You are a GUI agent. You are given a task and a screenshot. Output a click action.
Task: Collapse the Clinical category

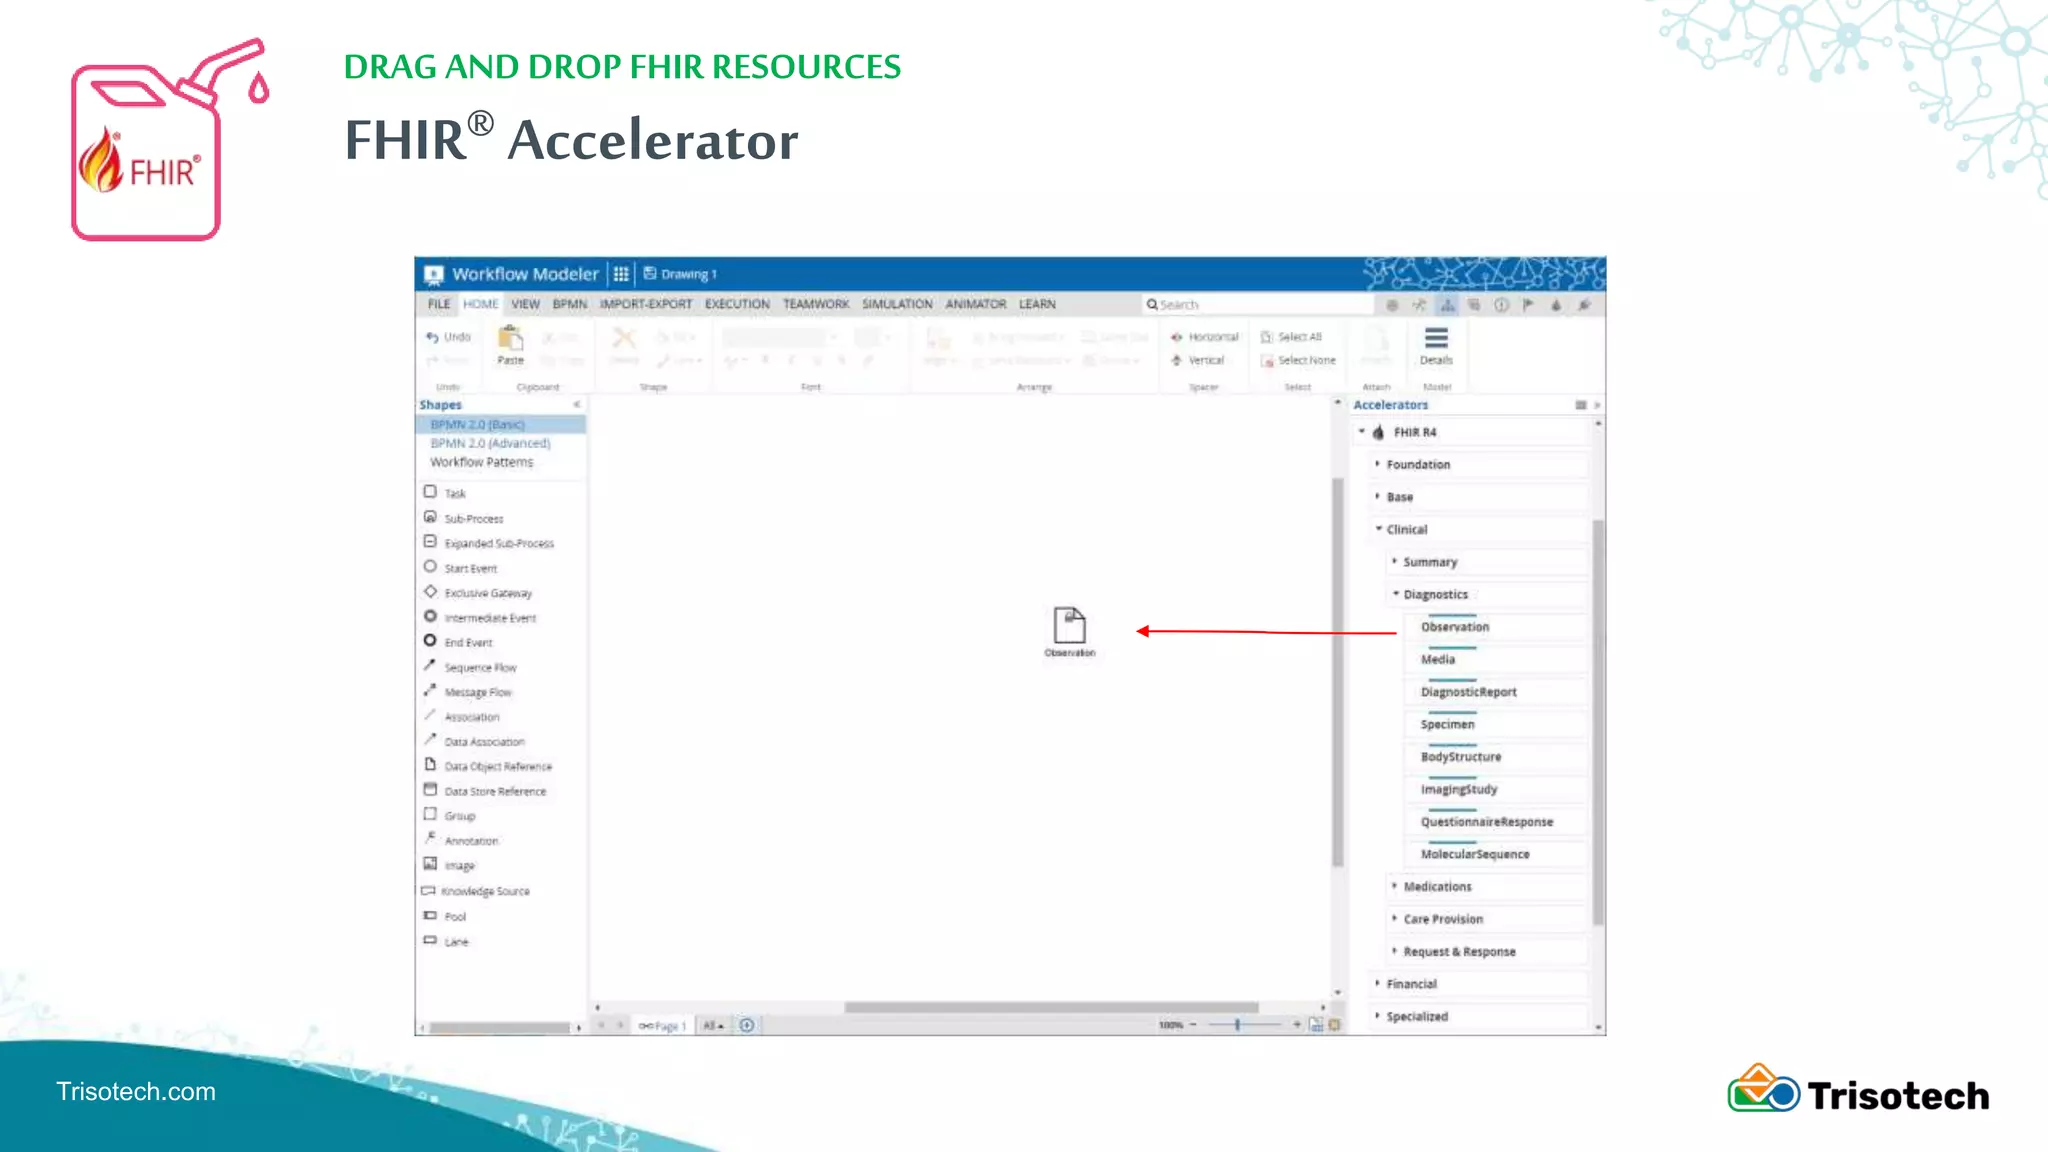coord(1378,529)
